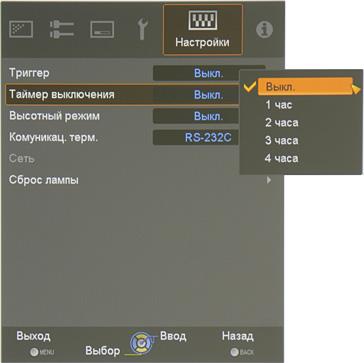Screen dimensions: 364x363
Task: Click the Выбор label
Action: pyautogui.click(x=103, y=351)
